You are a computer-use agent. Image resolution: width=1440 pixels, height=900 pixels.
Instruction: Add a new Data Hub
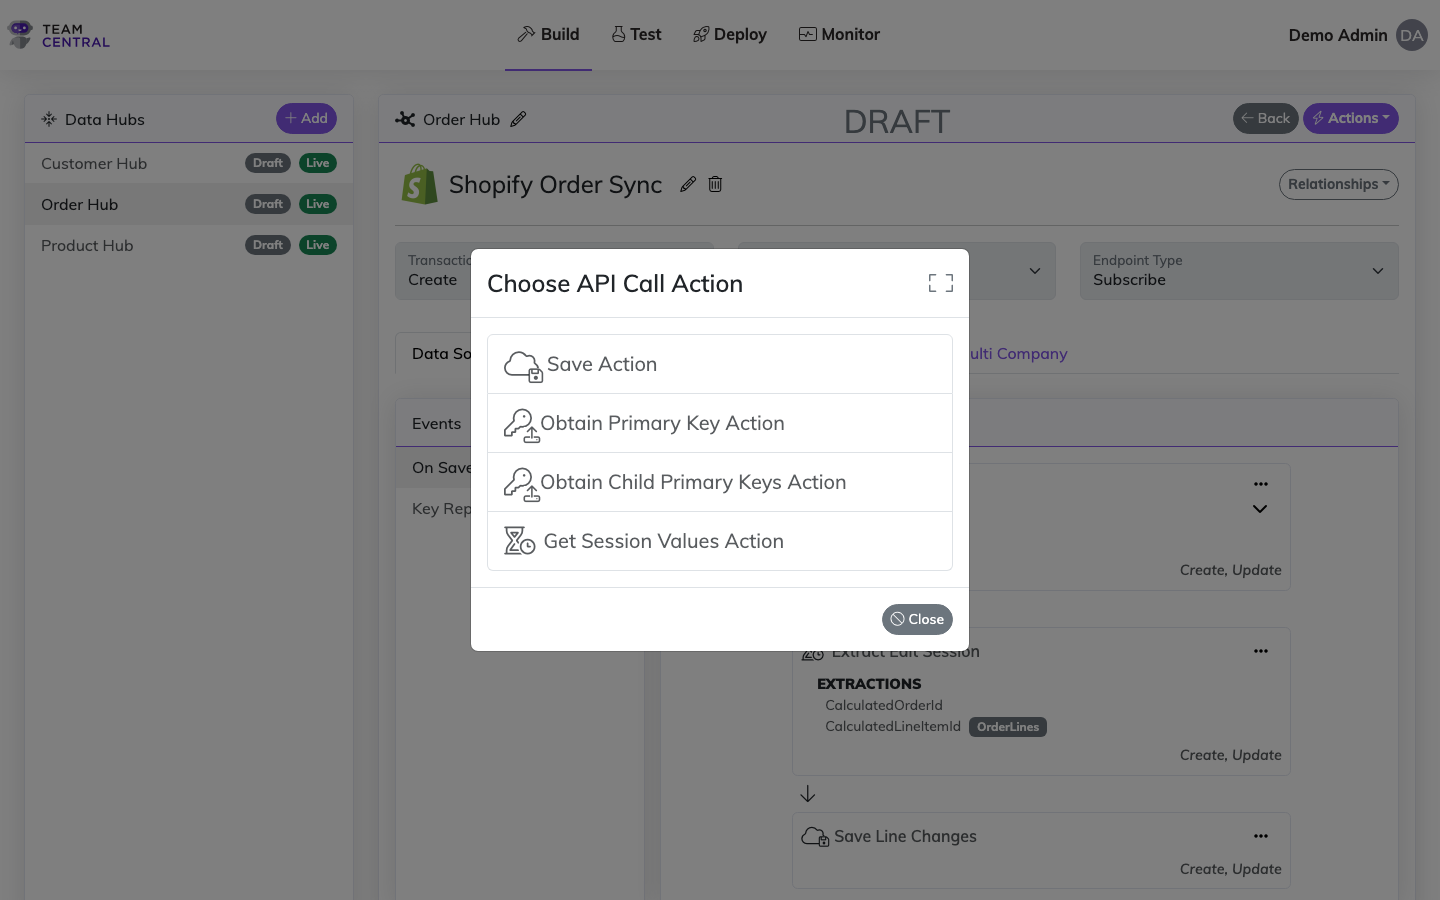pos(306,118)
